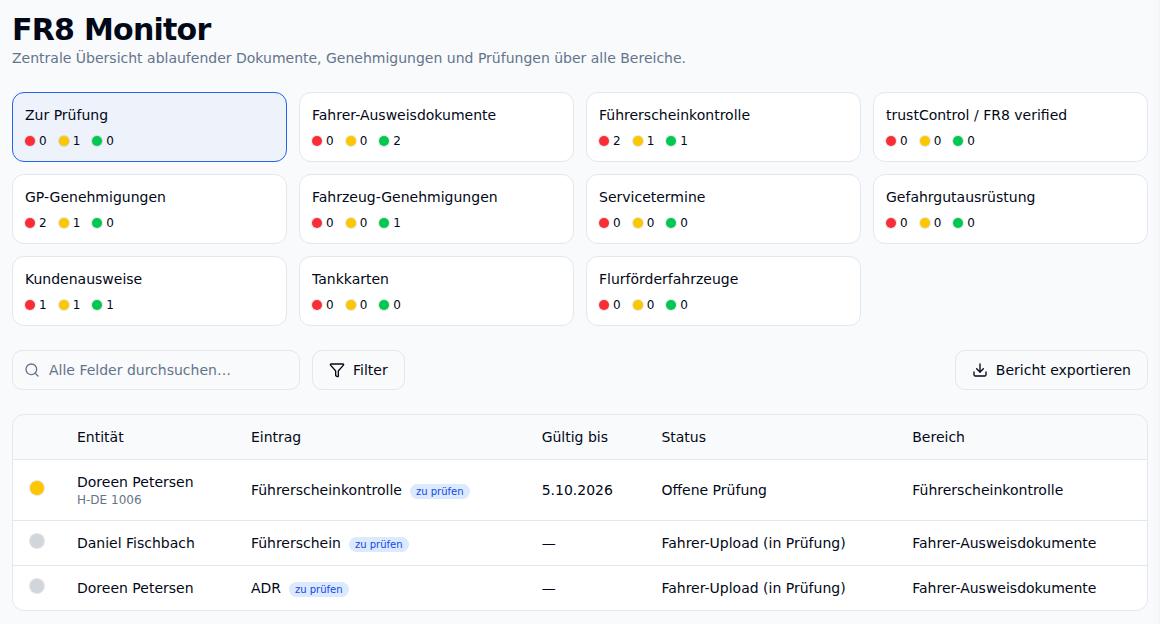Click zu prüfen badge next to Führerscheinkontrolle
This screenshot has height=624, width=1160.
439,492
